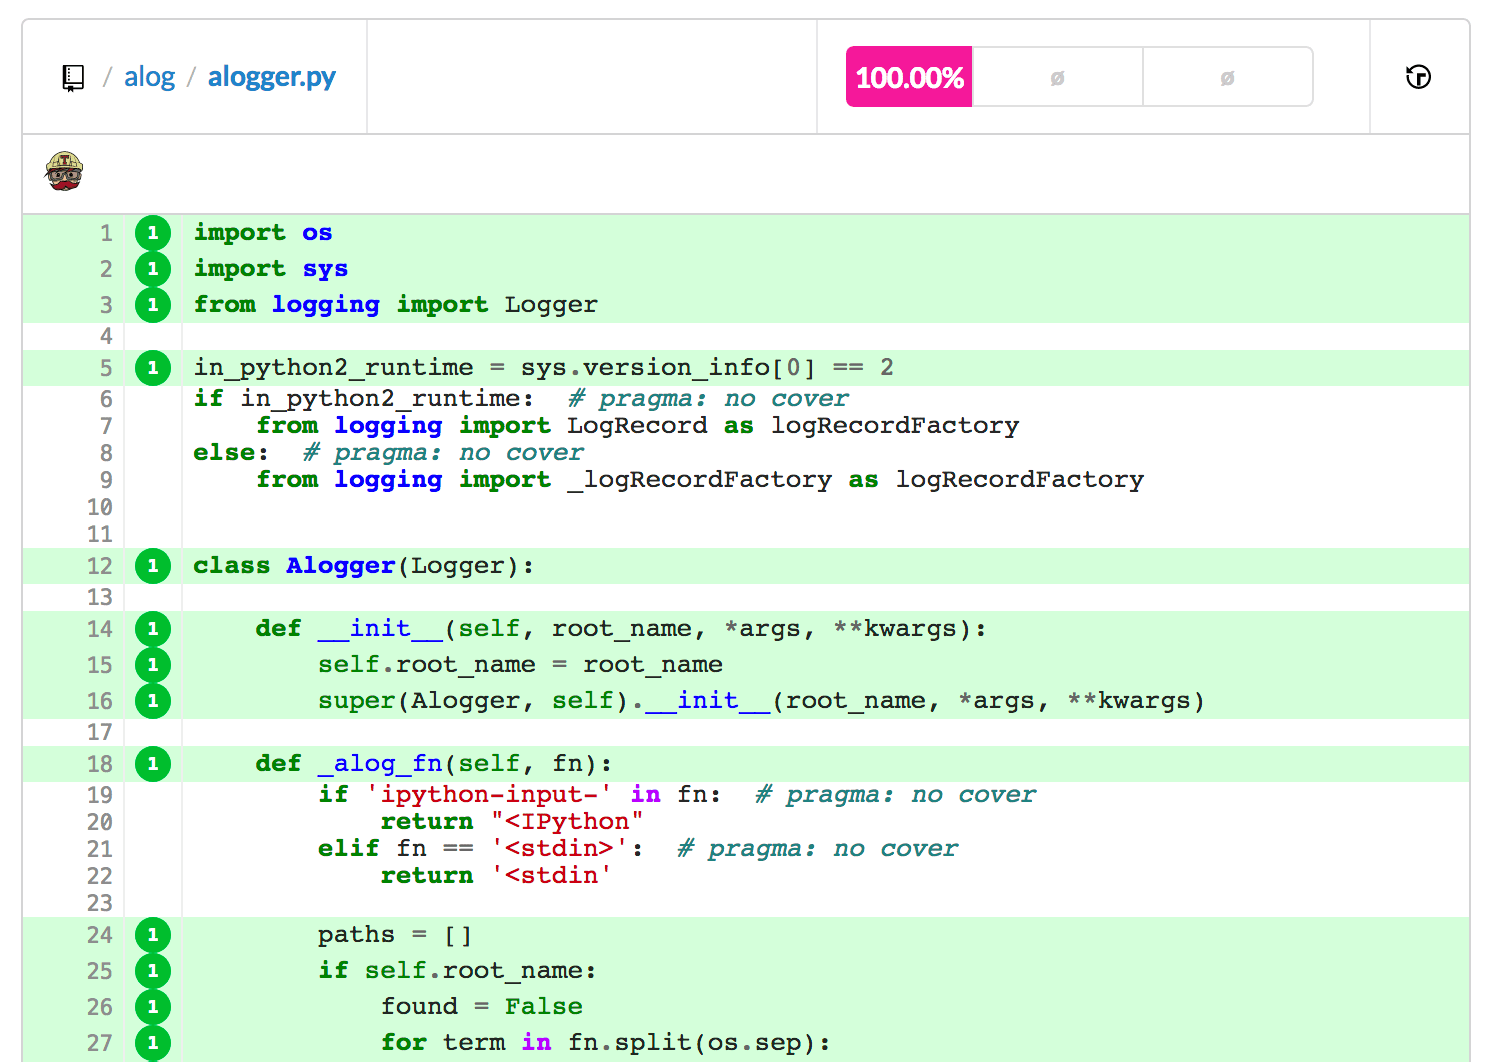This screenshot has height=1062, width=1498.
Task: Toggle the second ø misses indicator
Action: 1227,76
